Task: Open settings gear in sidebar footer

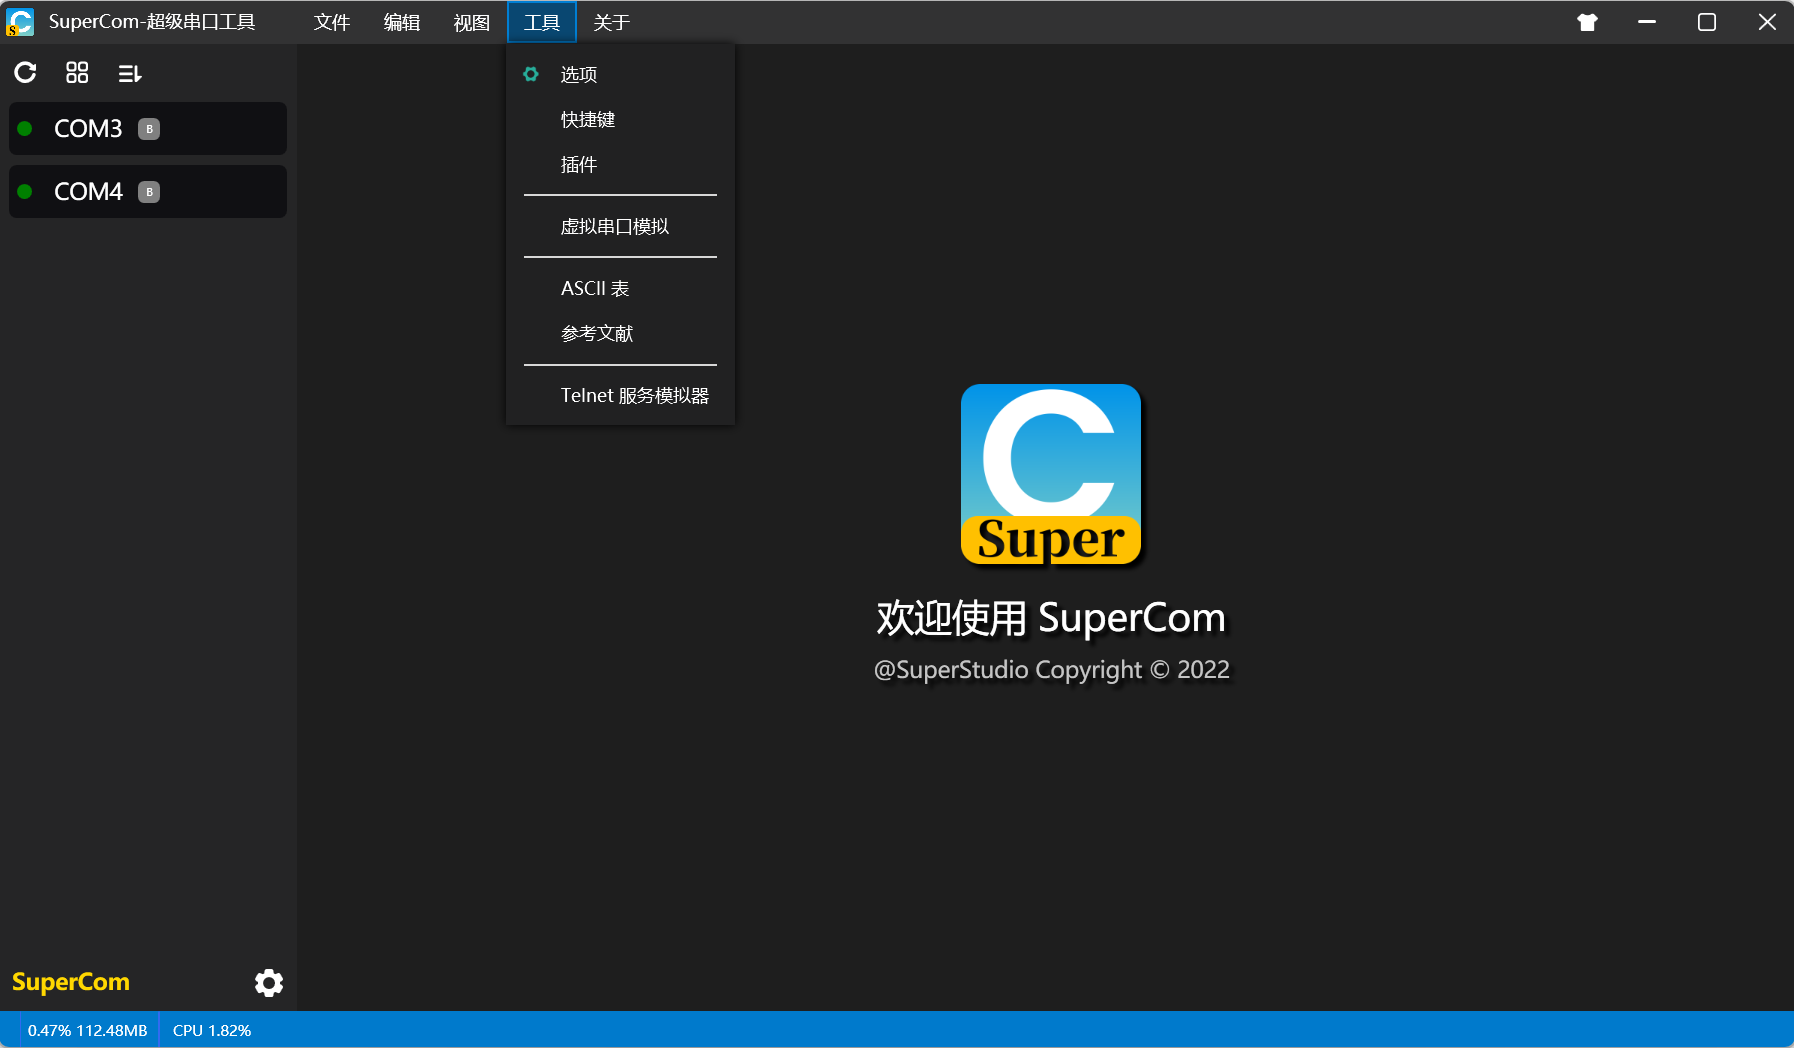Action: pos(269,983)
